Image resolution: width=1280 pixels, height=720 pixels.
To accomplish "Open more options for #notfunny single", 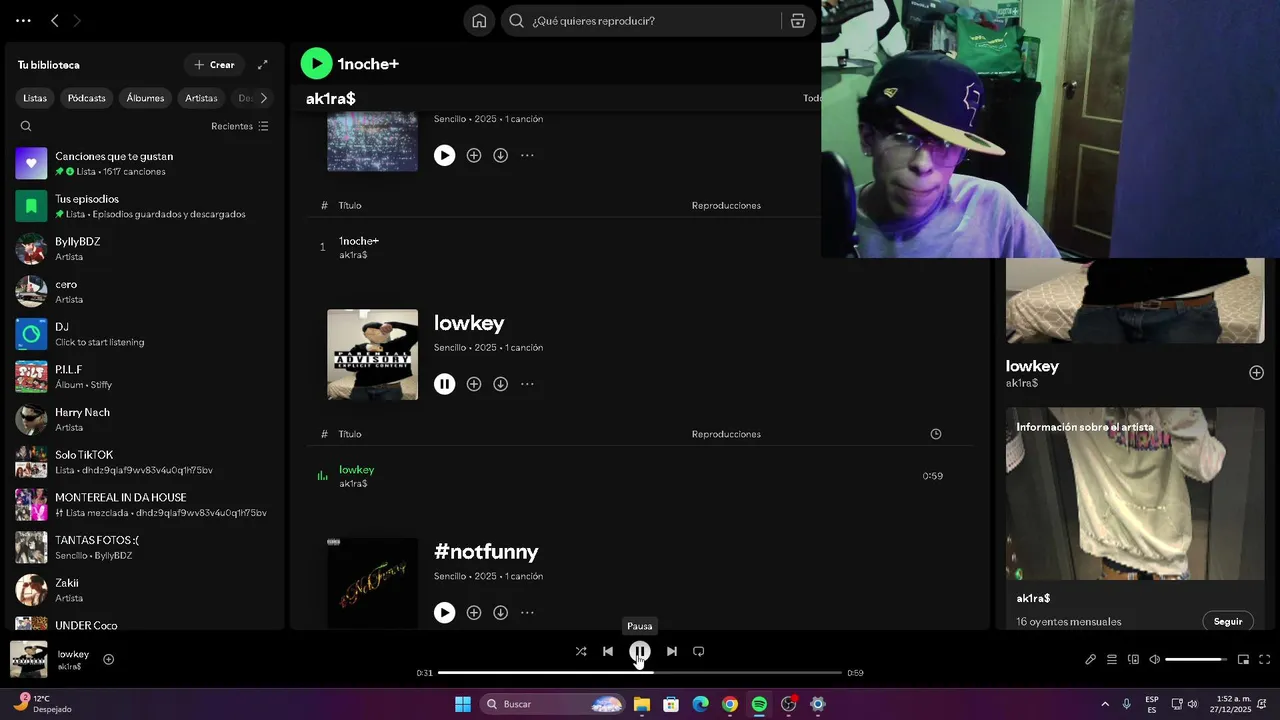I will click(x=527, y=613).
